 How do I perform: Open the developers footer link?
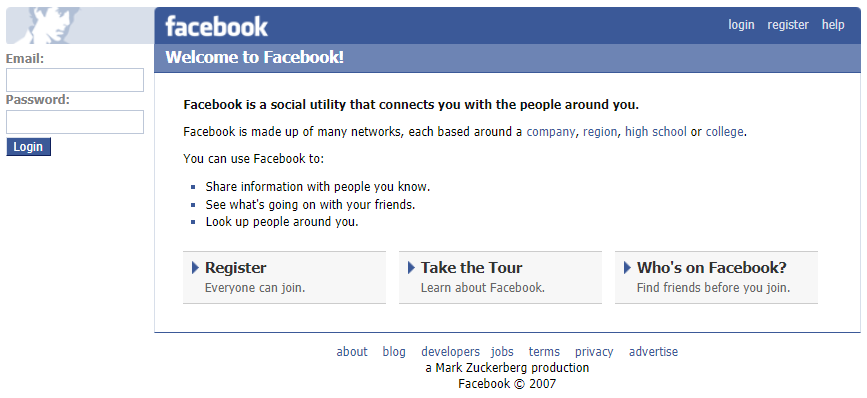[x=450, y=352]
